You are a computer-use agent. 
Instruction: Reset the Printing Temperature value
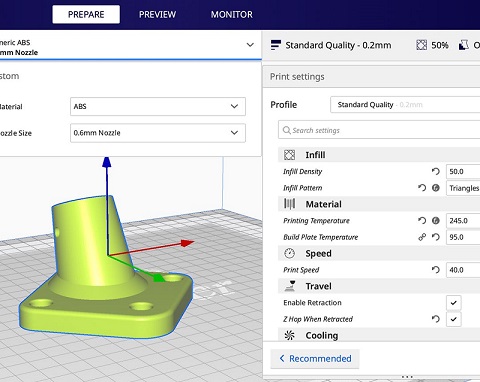click(x=422, y=220)
